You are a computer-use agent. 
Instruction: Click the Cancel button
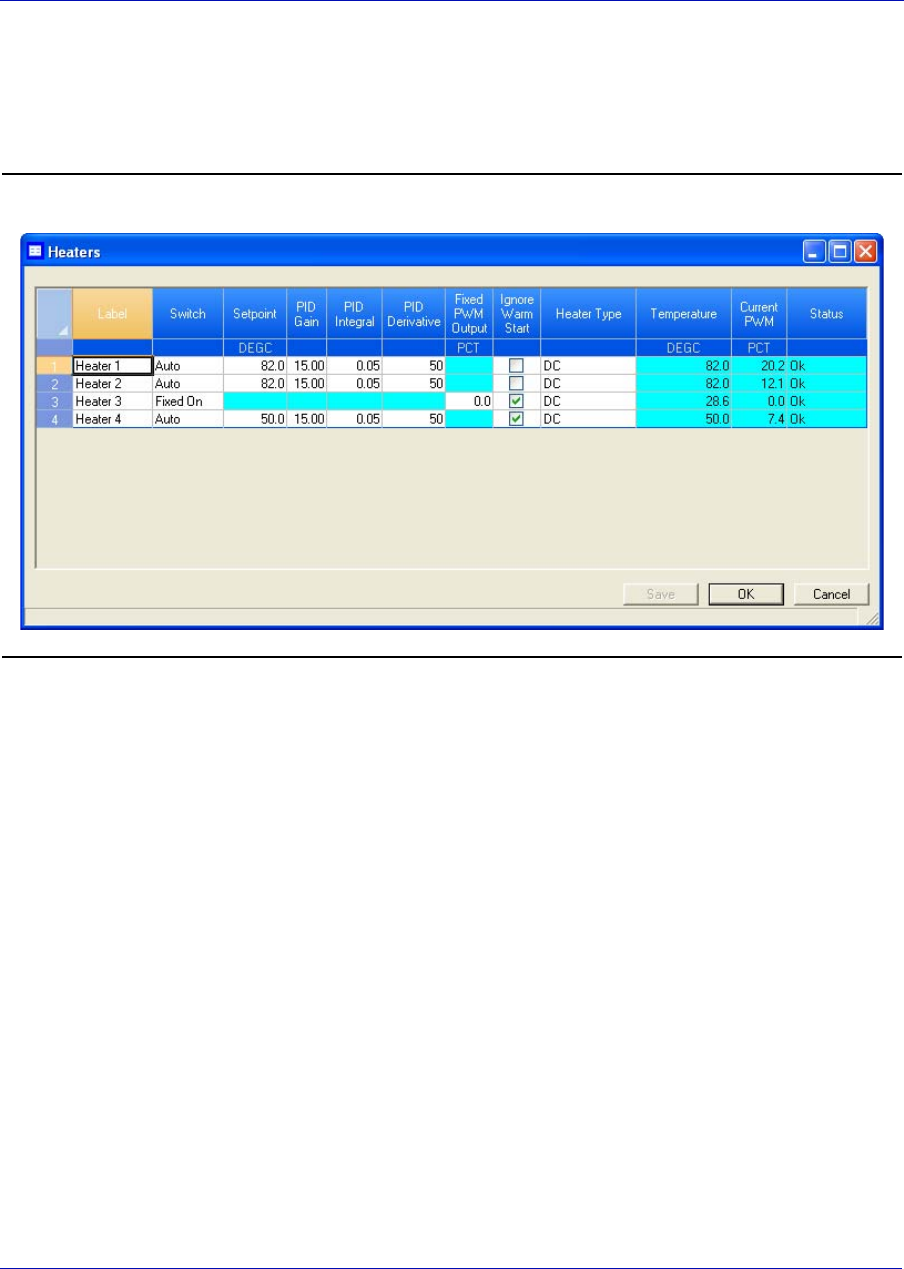tap(832, 594)
